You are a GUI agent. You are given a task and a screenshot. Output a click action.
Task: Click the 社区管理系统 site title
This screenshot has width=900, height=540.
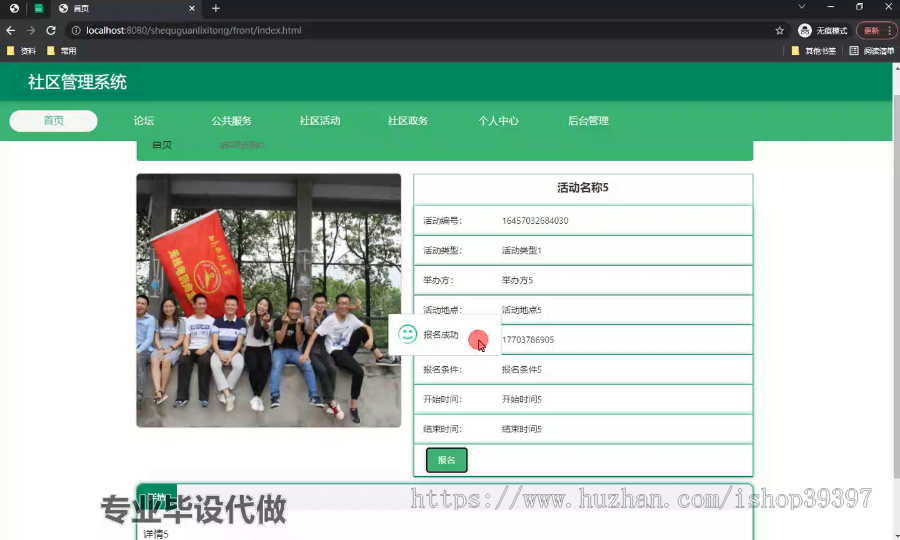[x=77, y=82]
